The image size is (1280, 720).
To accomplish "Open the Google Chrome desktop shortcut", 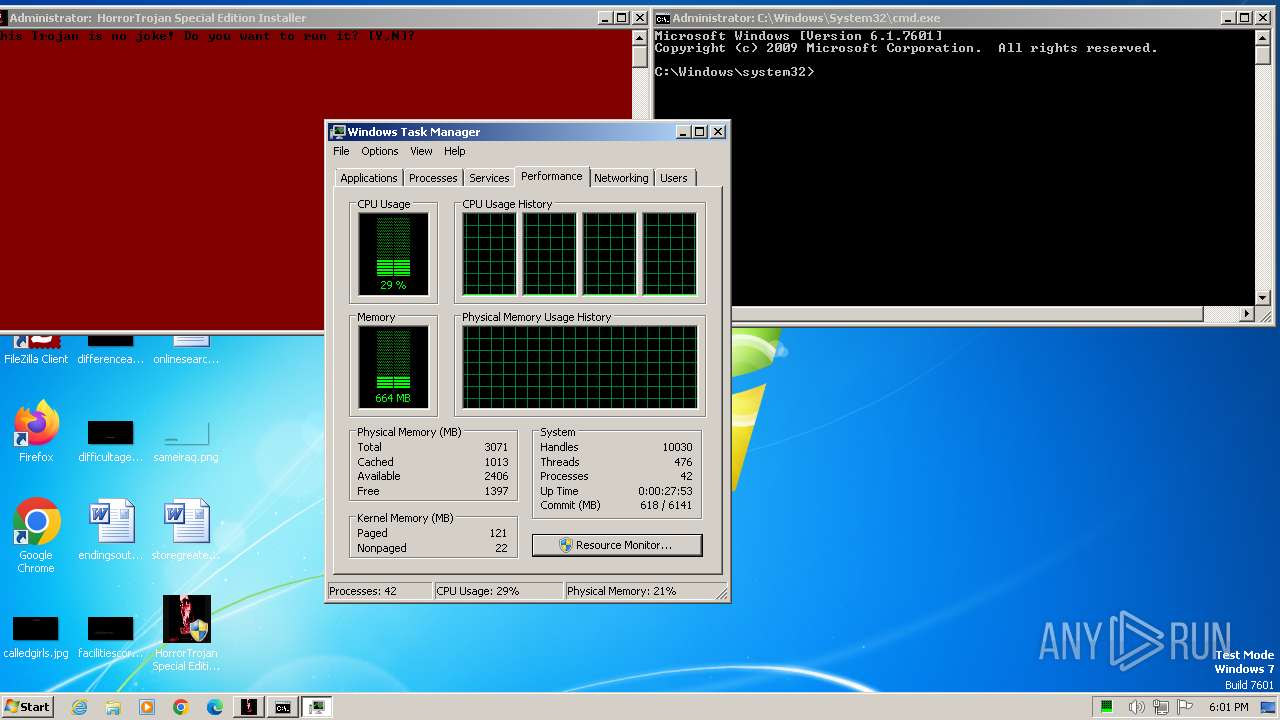I will tap(36, 536).
